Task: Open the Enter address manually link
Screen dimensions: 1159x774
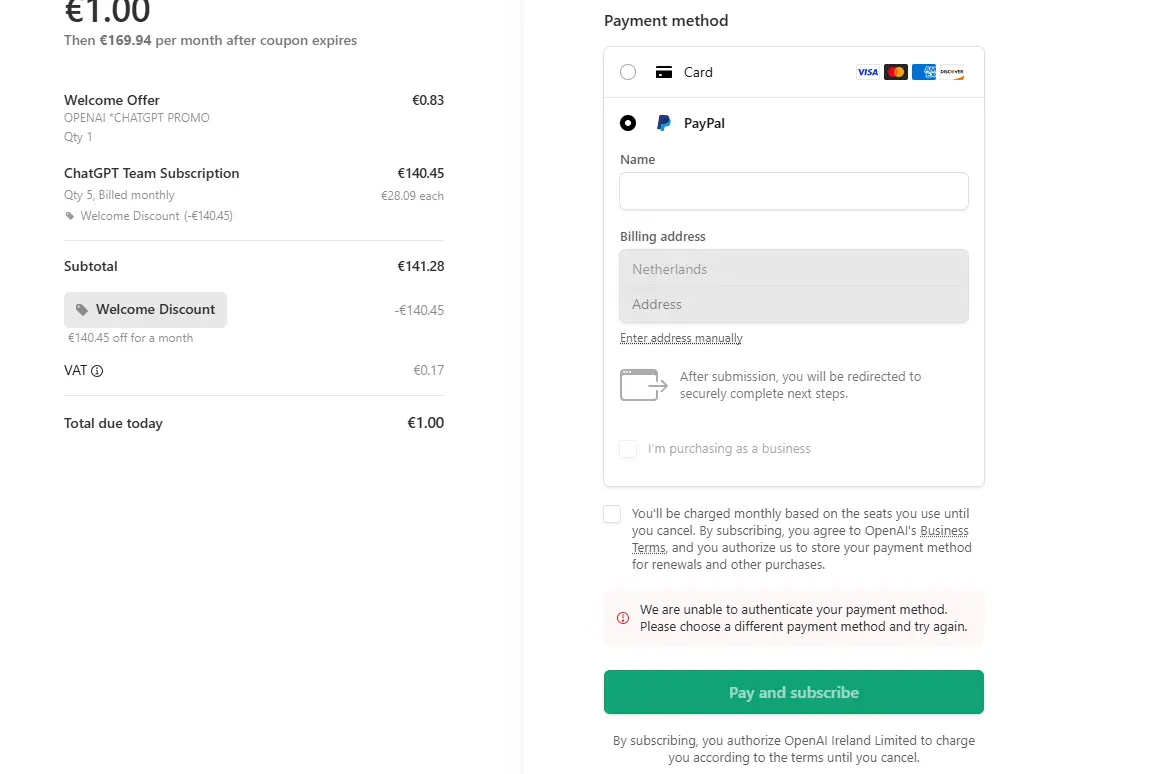Action: [x=681, y=338]
